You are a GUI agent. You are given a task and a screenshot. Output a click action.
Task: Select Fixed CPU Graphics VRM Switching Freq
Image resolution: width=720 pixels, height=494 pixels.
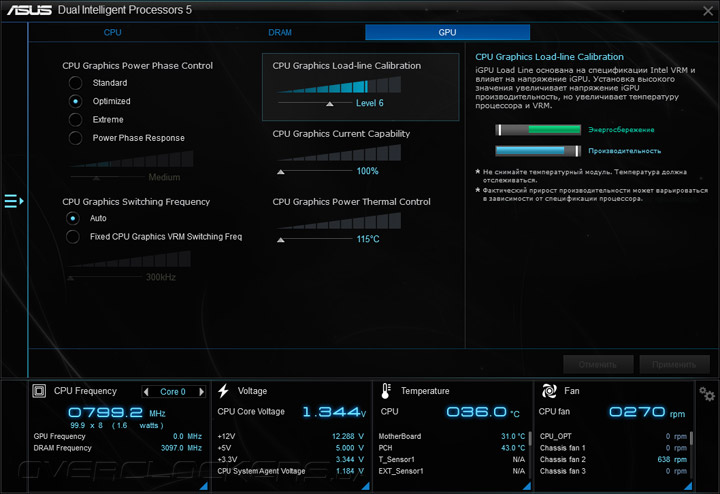pos(73,236)
